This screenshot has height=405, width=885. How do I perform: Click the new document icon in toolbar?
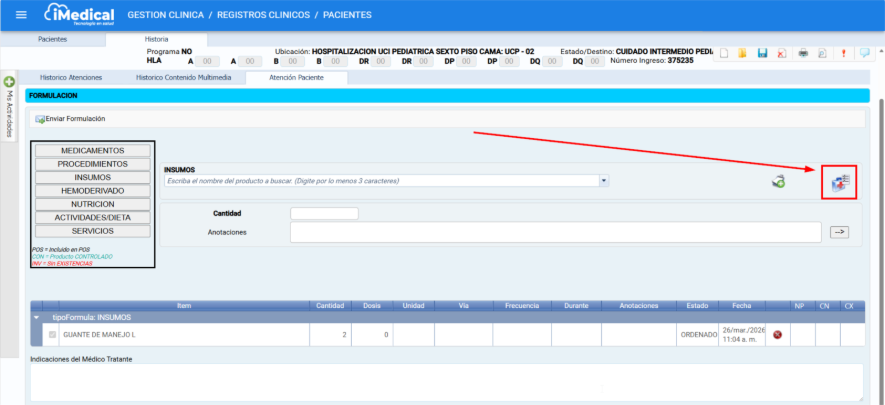(723, 53)
